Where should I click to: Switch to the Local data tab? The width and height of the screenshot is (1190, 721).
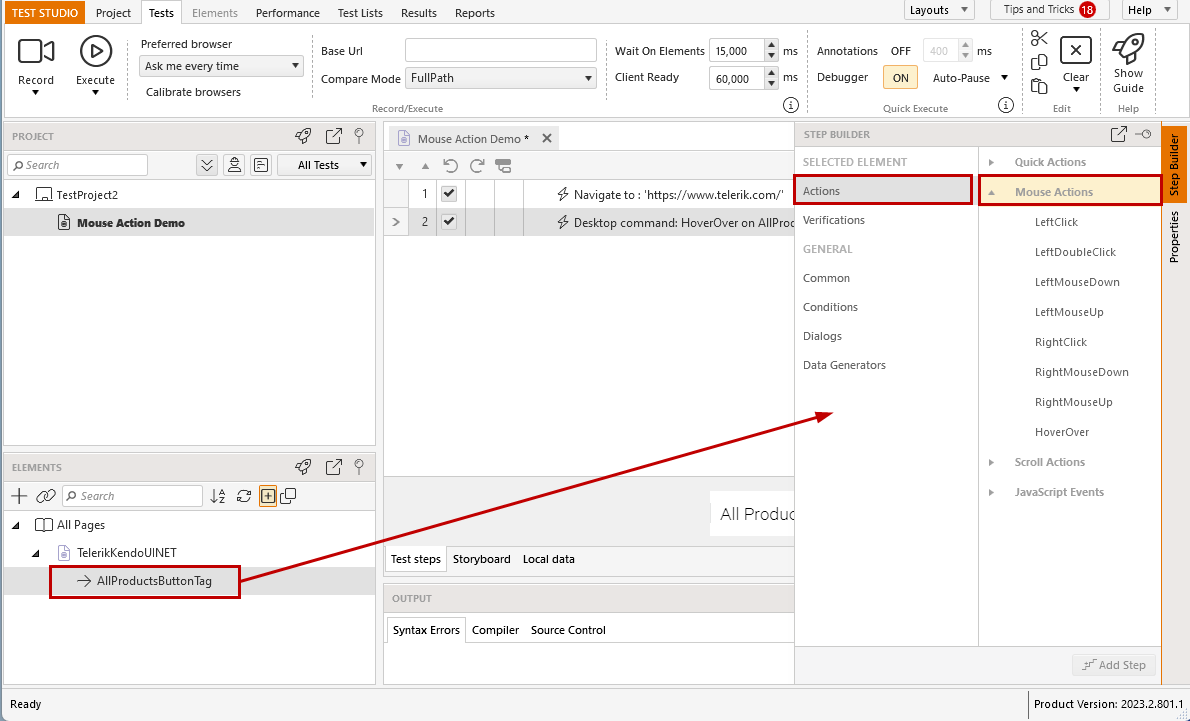549,559
